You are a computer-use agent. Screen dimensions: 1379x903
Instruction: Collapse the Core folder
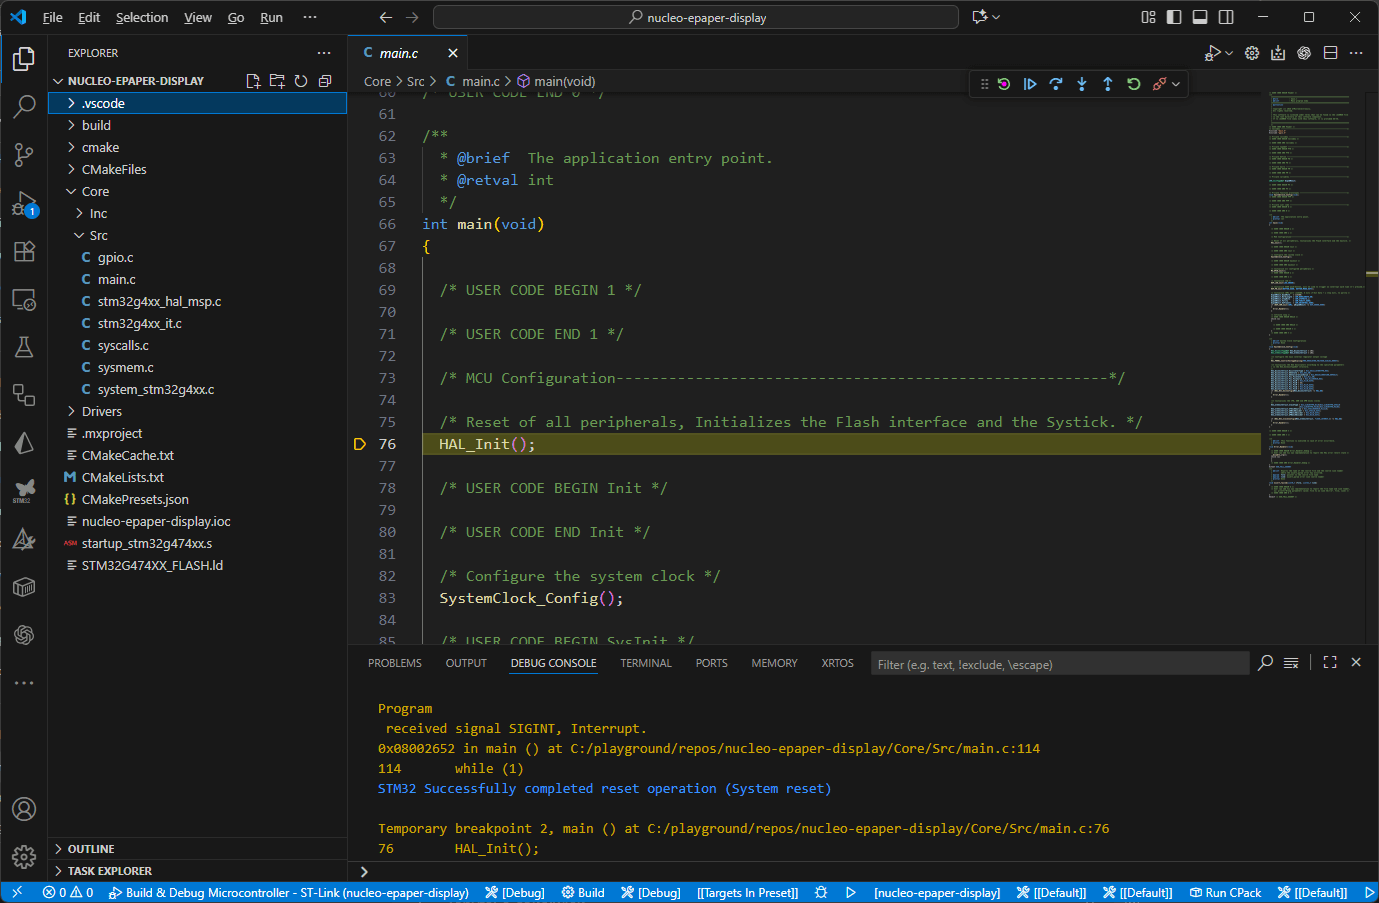(95, 191)
